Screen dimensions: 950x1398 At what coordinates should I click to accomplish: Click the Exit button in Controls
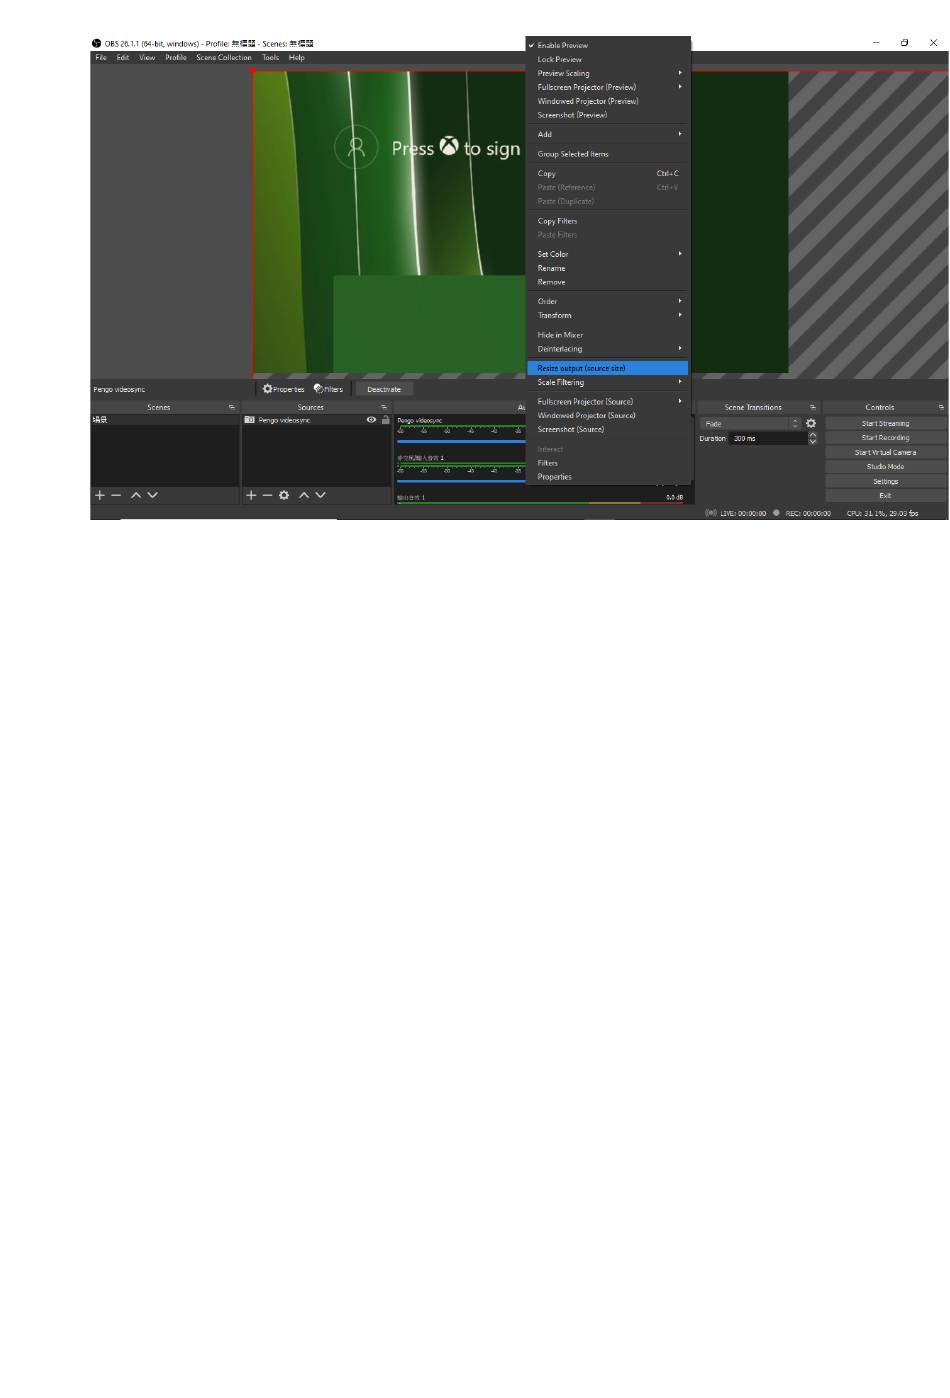pyautogui.click(x=886, y=495)
